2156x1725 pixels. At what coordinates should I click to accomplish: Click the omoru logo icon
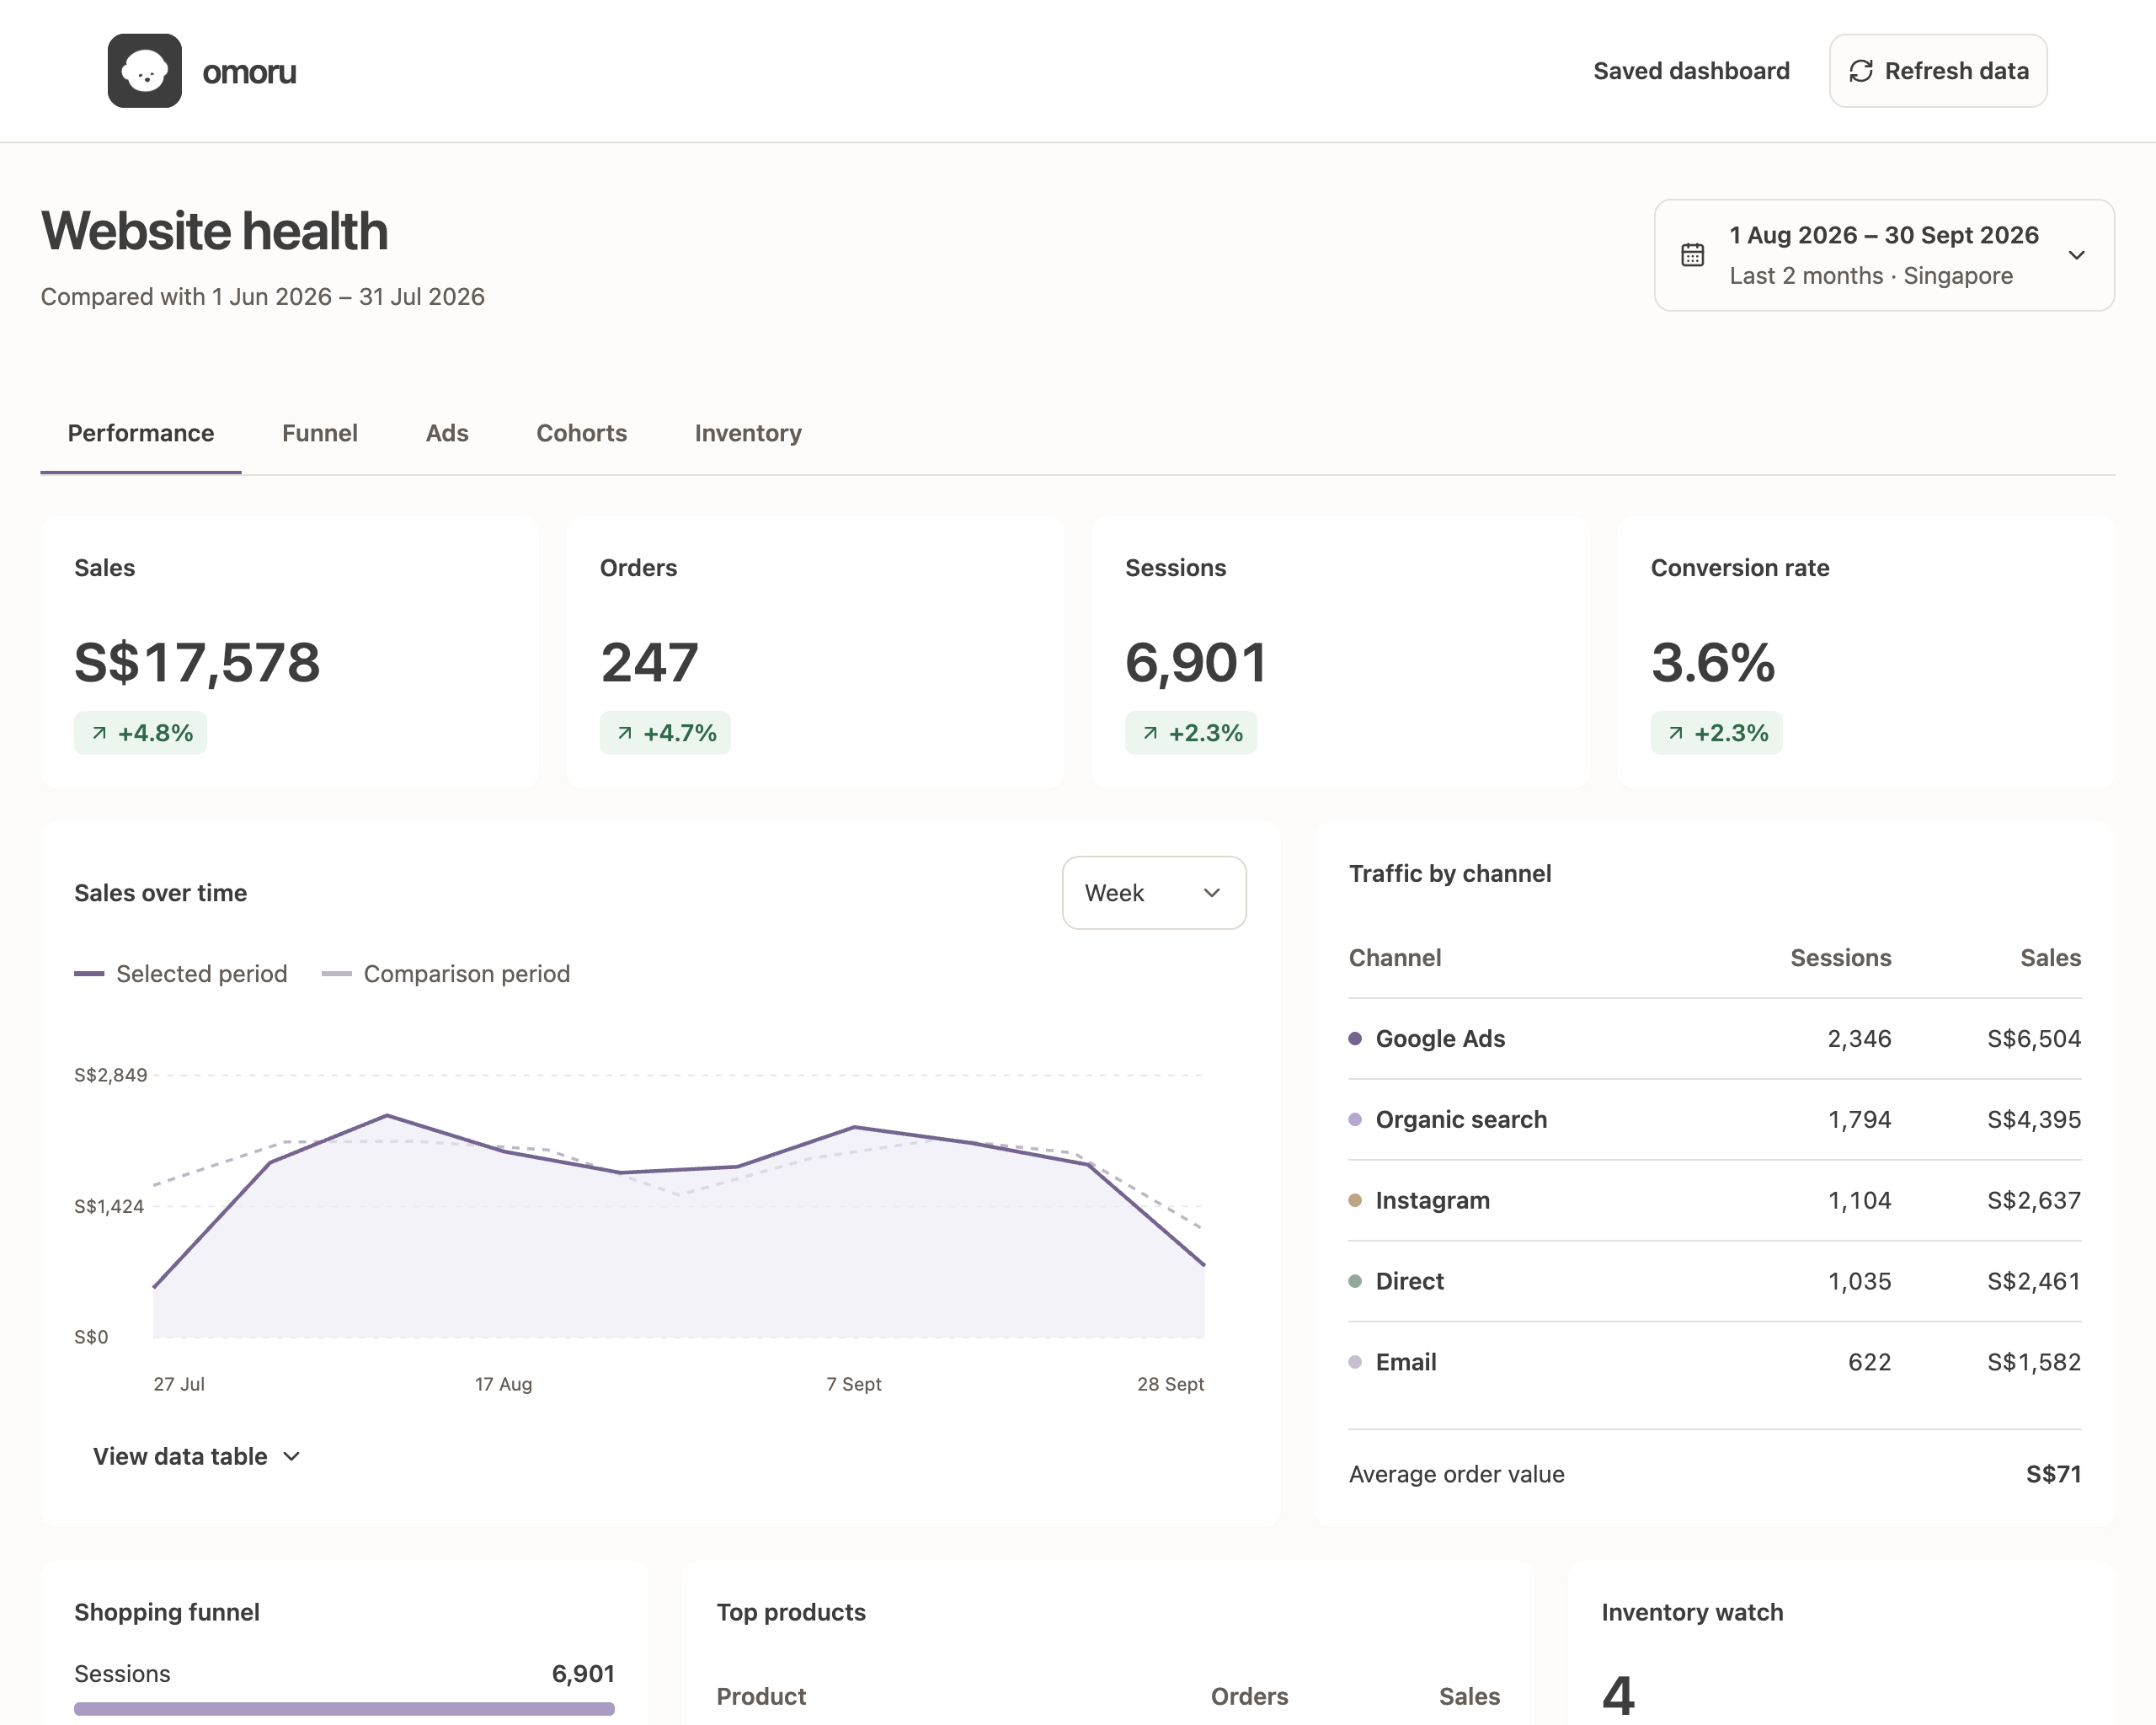coord(145,71)
